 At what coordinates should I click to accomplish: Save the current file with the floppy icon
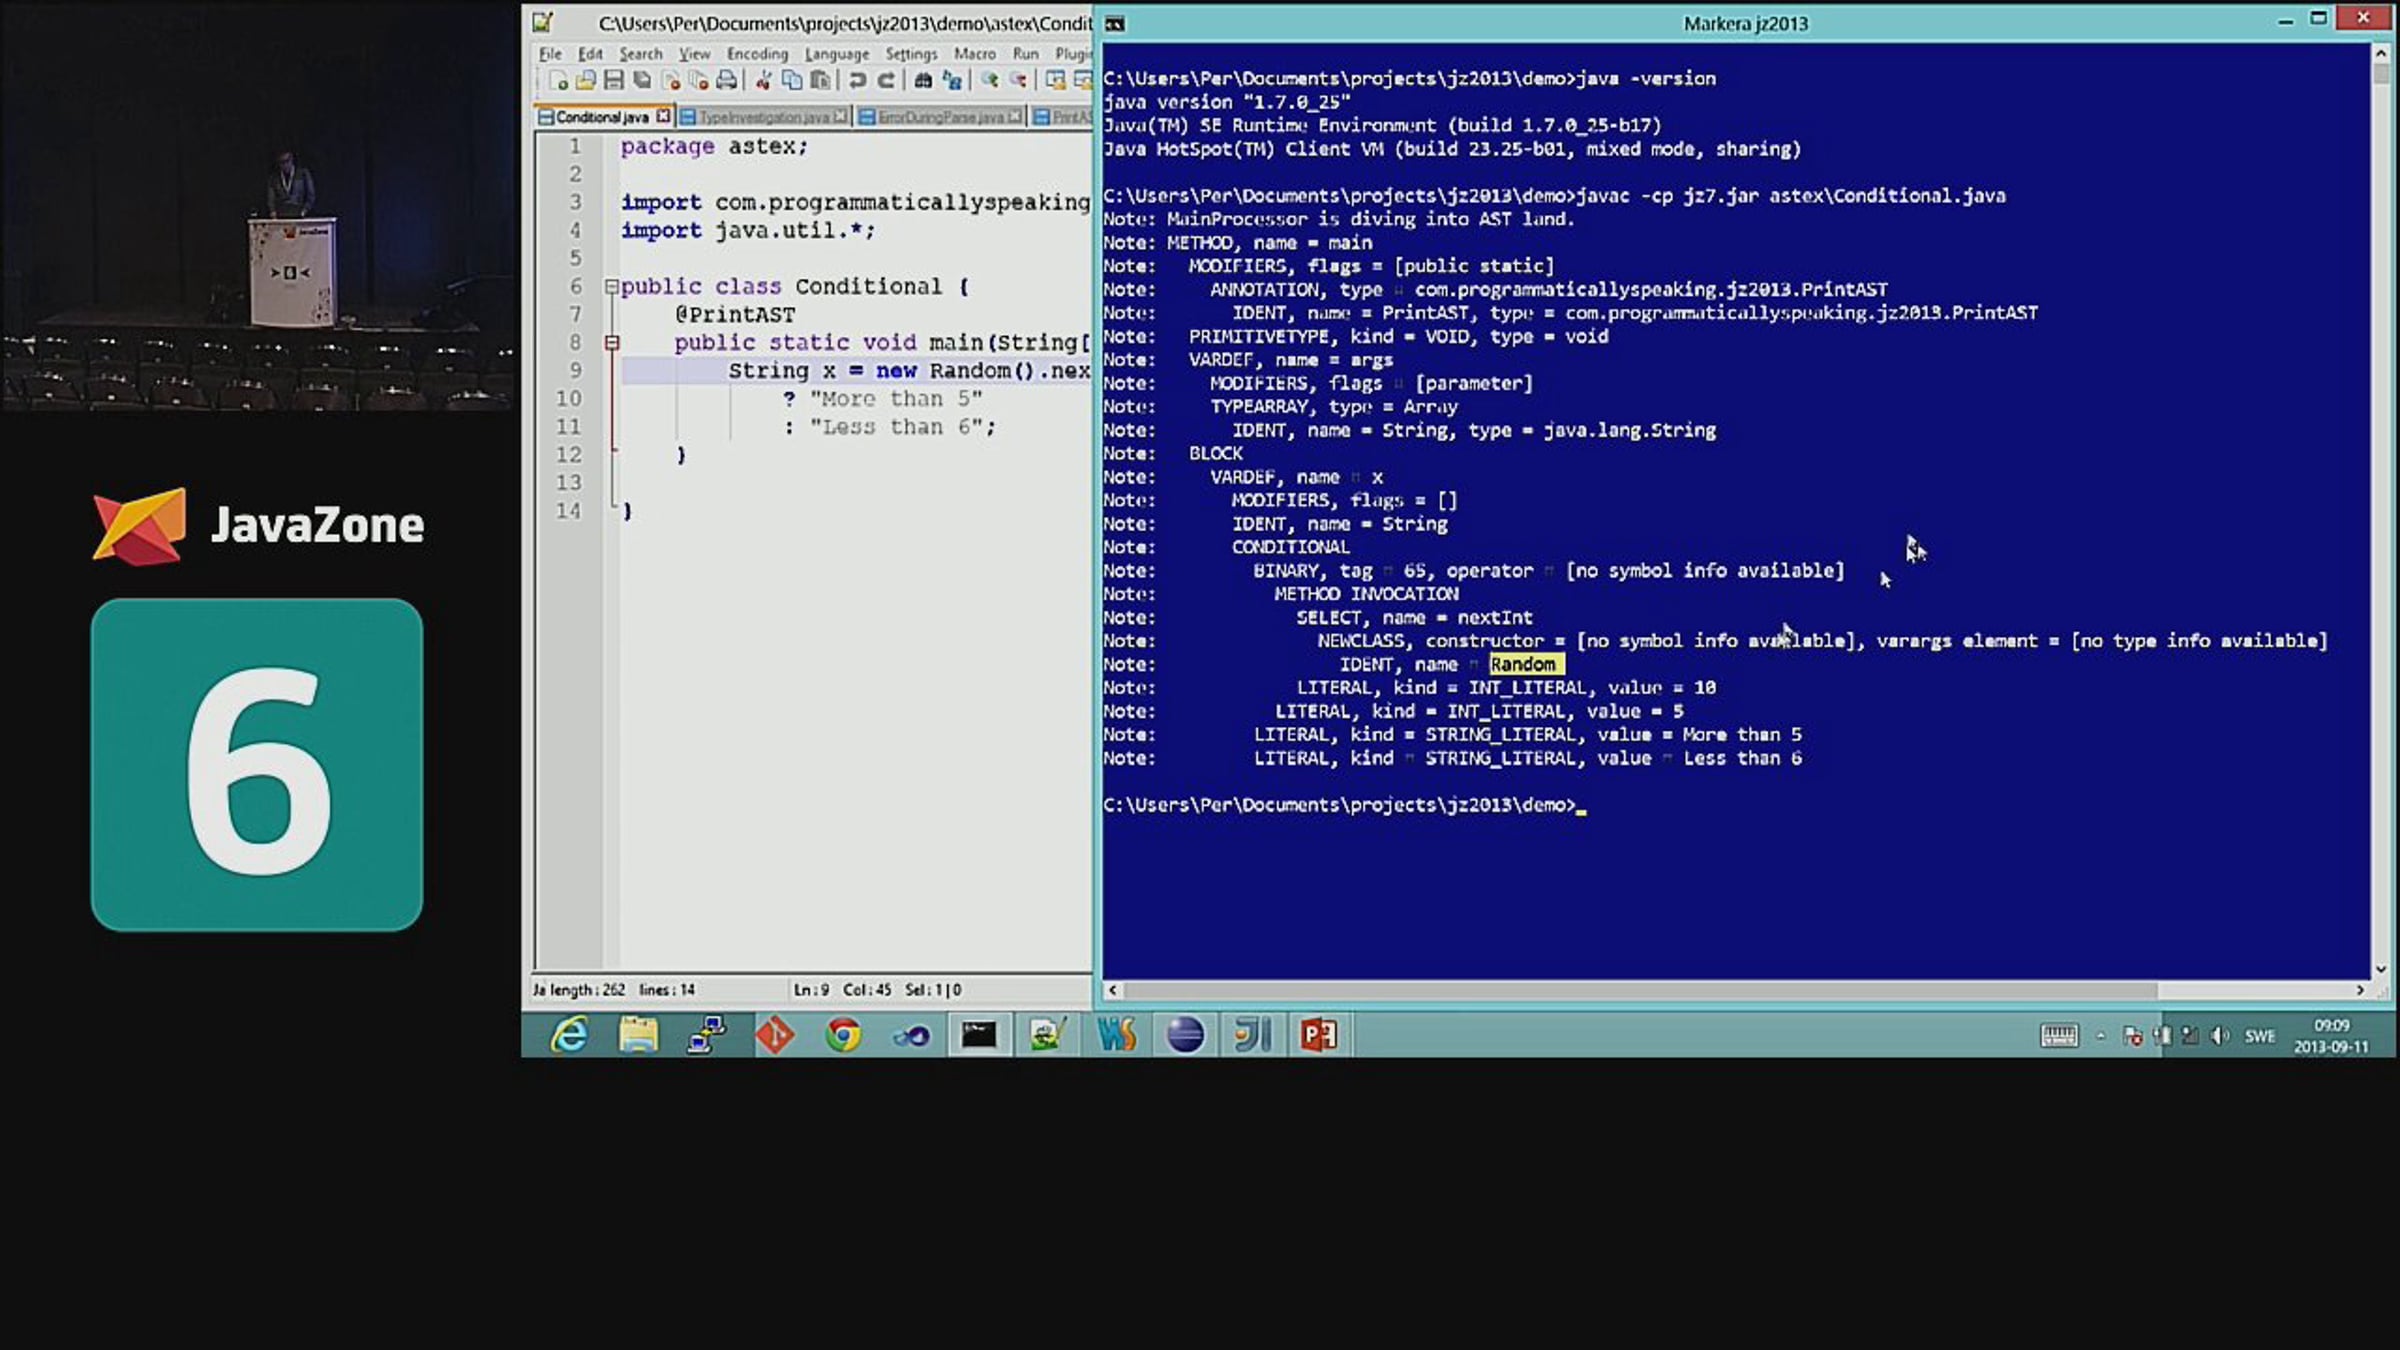[614, 81]
